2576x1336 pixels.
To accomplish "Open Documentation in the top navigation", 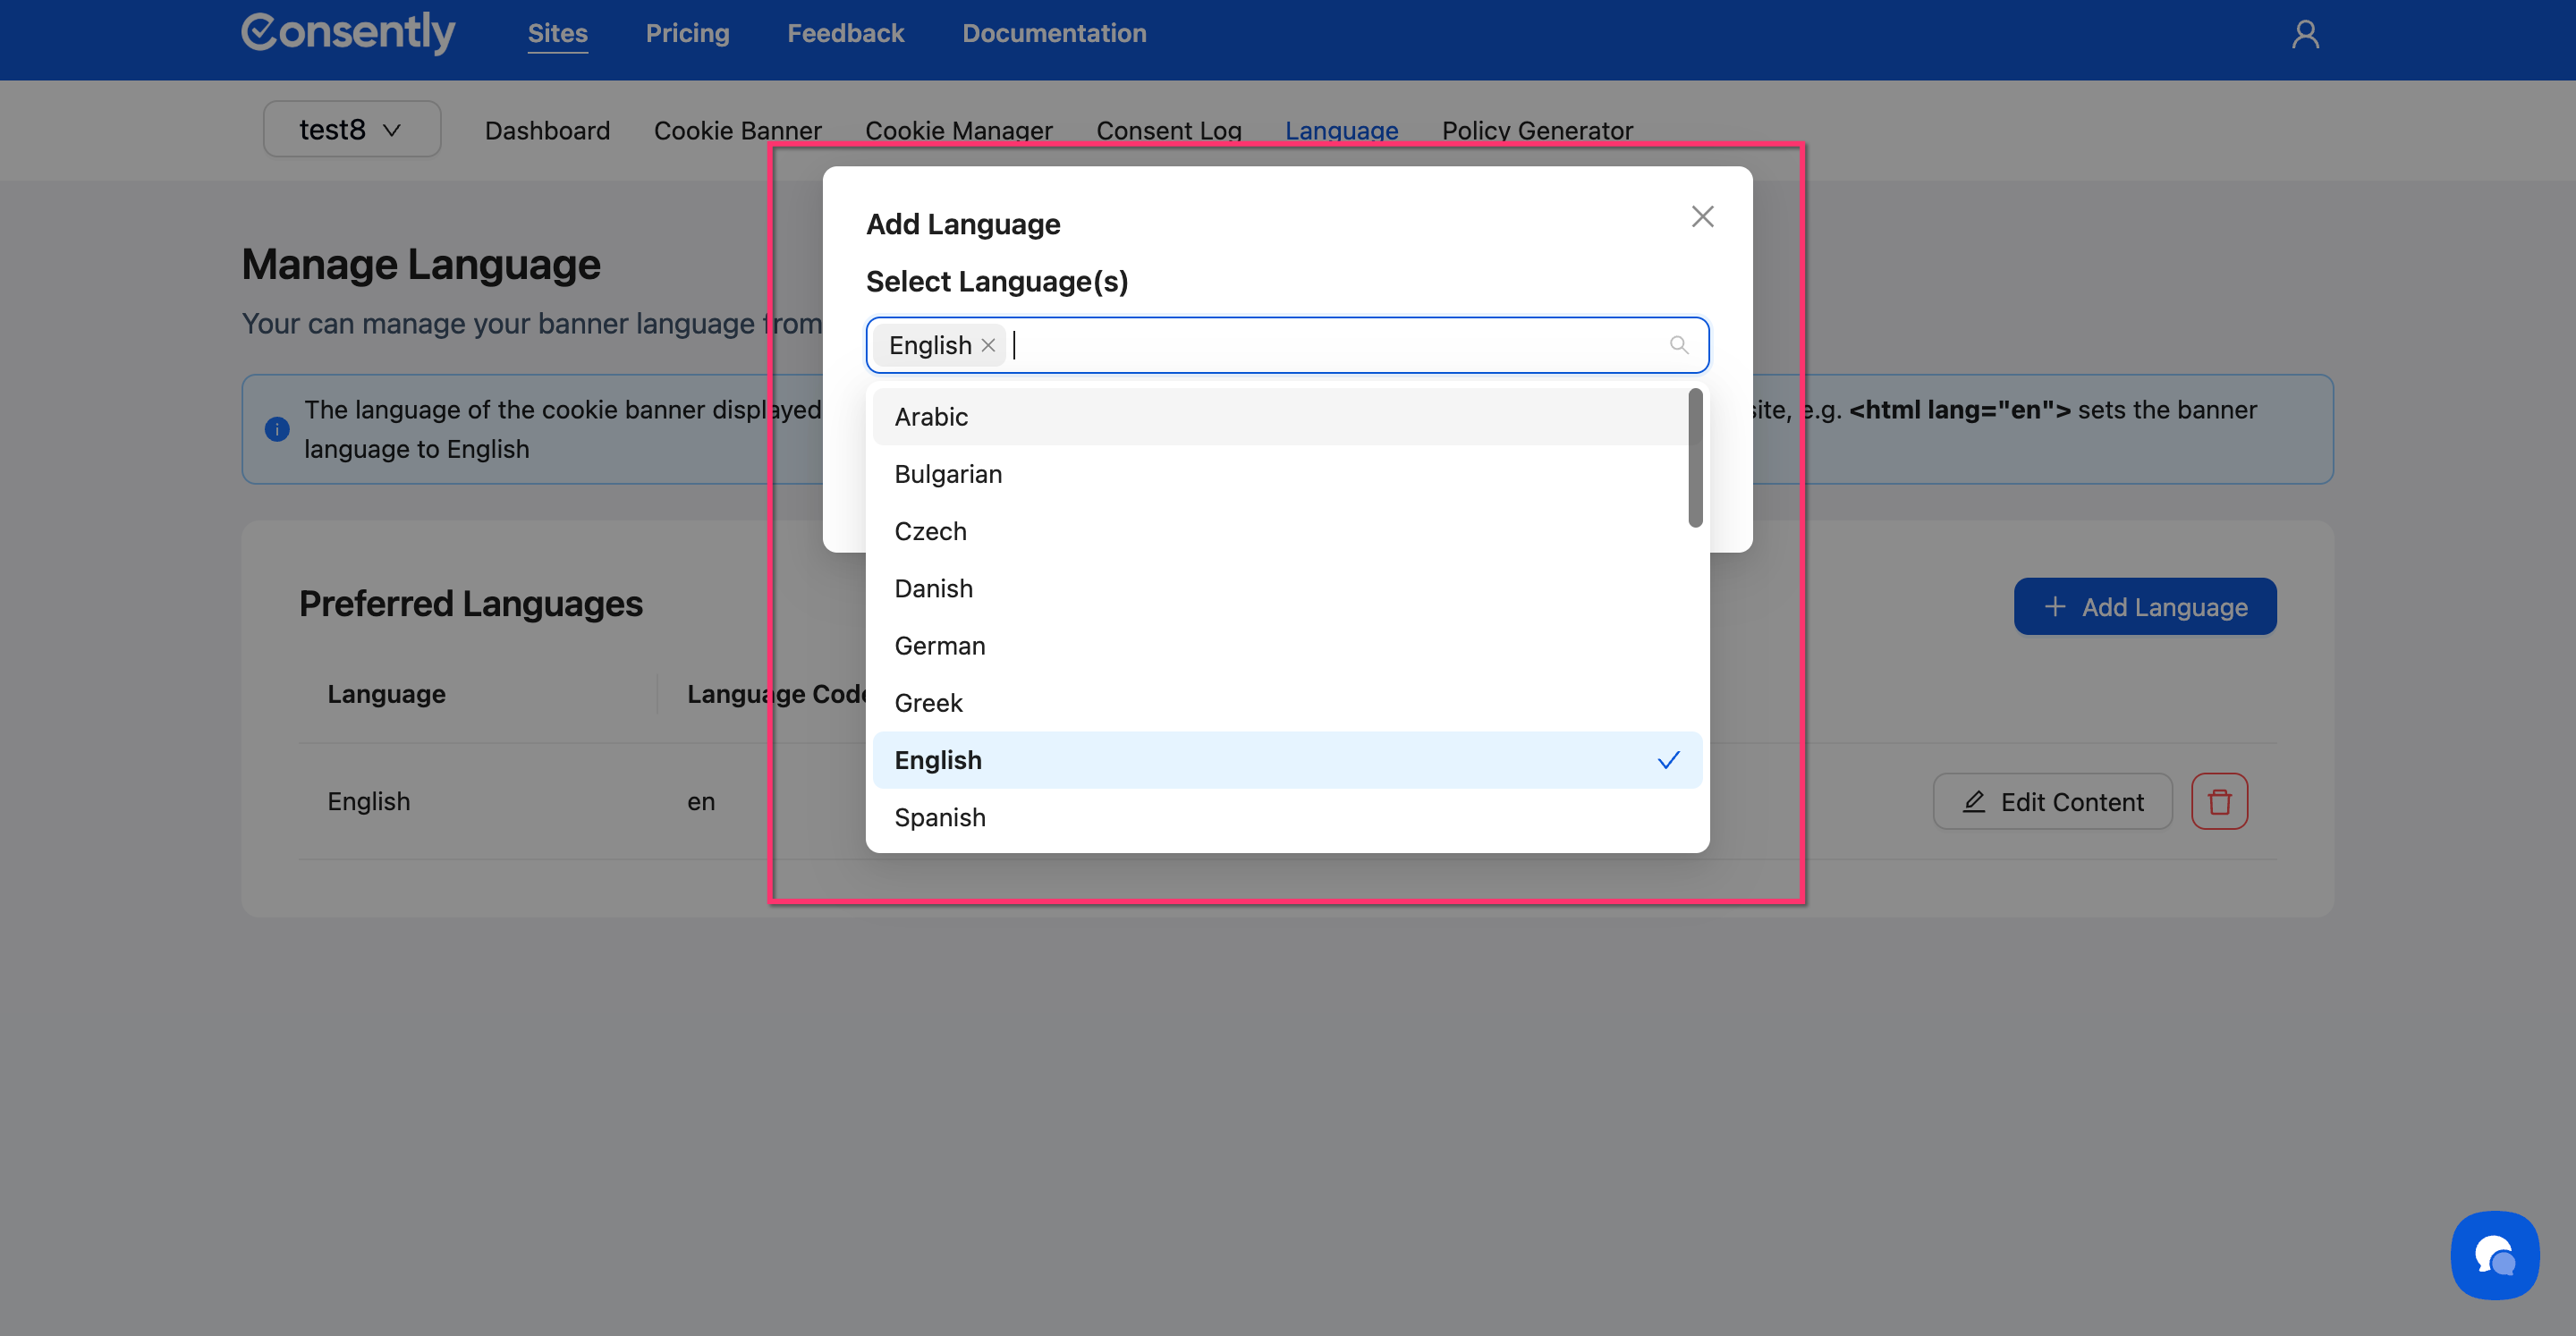I will [x=1054, y=33].
